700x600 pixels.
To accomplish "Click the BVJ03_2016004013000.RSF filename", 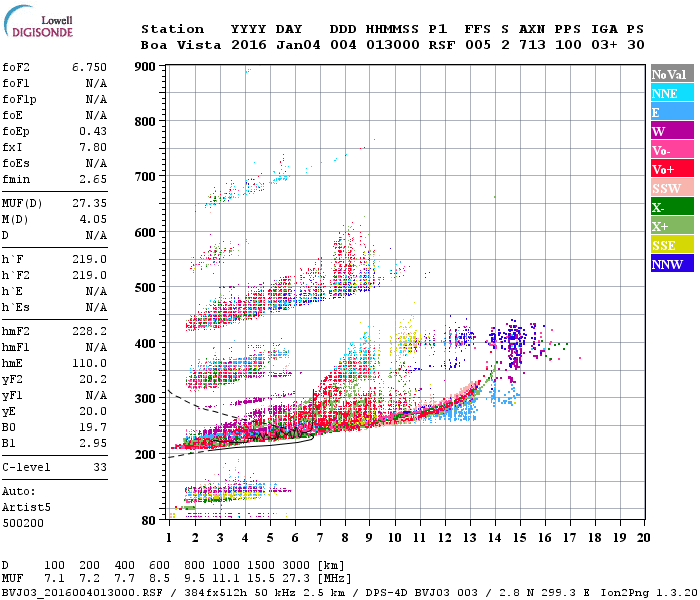I will 82,593.
